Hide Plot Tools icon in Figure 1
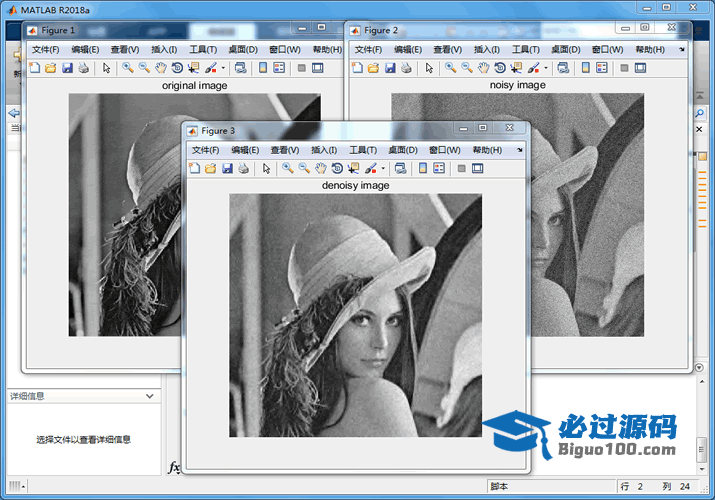Image resolution: width=715 pixels, height=500 pixels. (301, 68)
